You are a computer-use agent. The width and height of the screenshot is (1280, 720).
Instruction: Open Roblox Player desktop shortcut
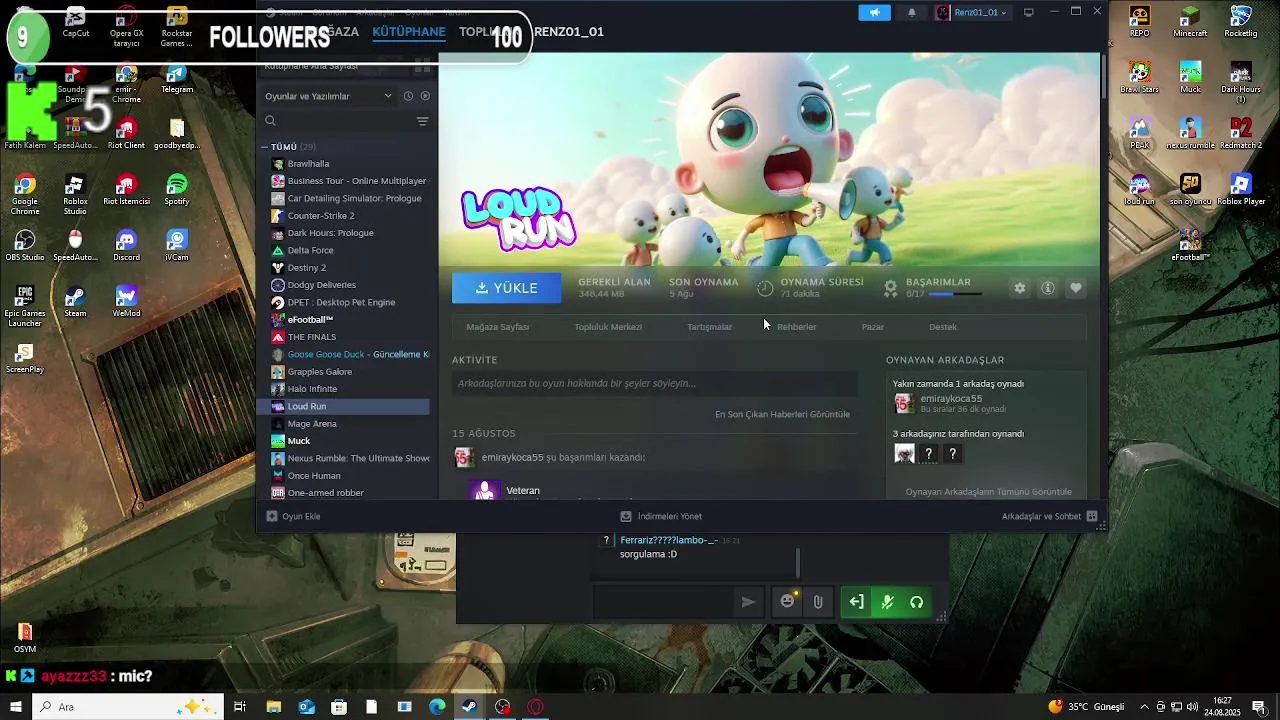(x=1241, y=189)
